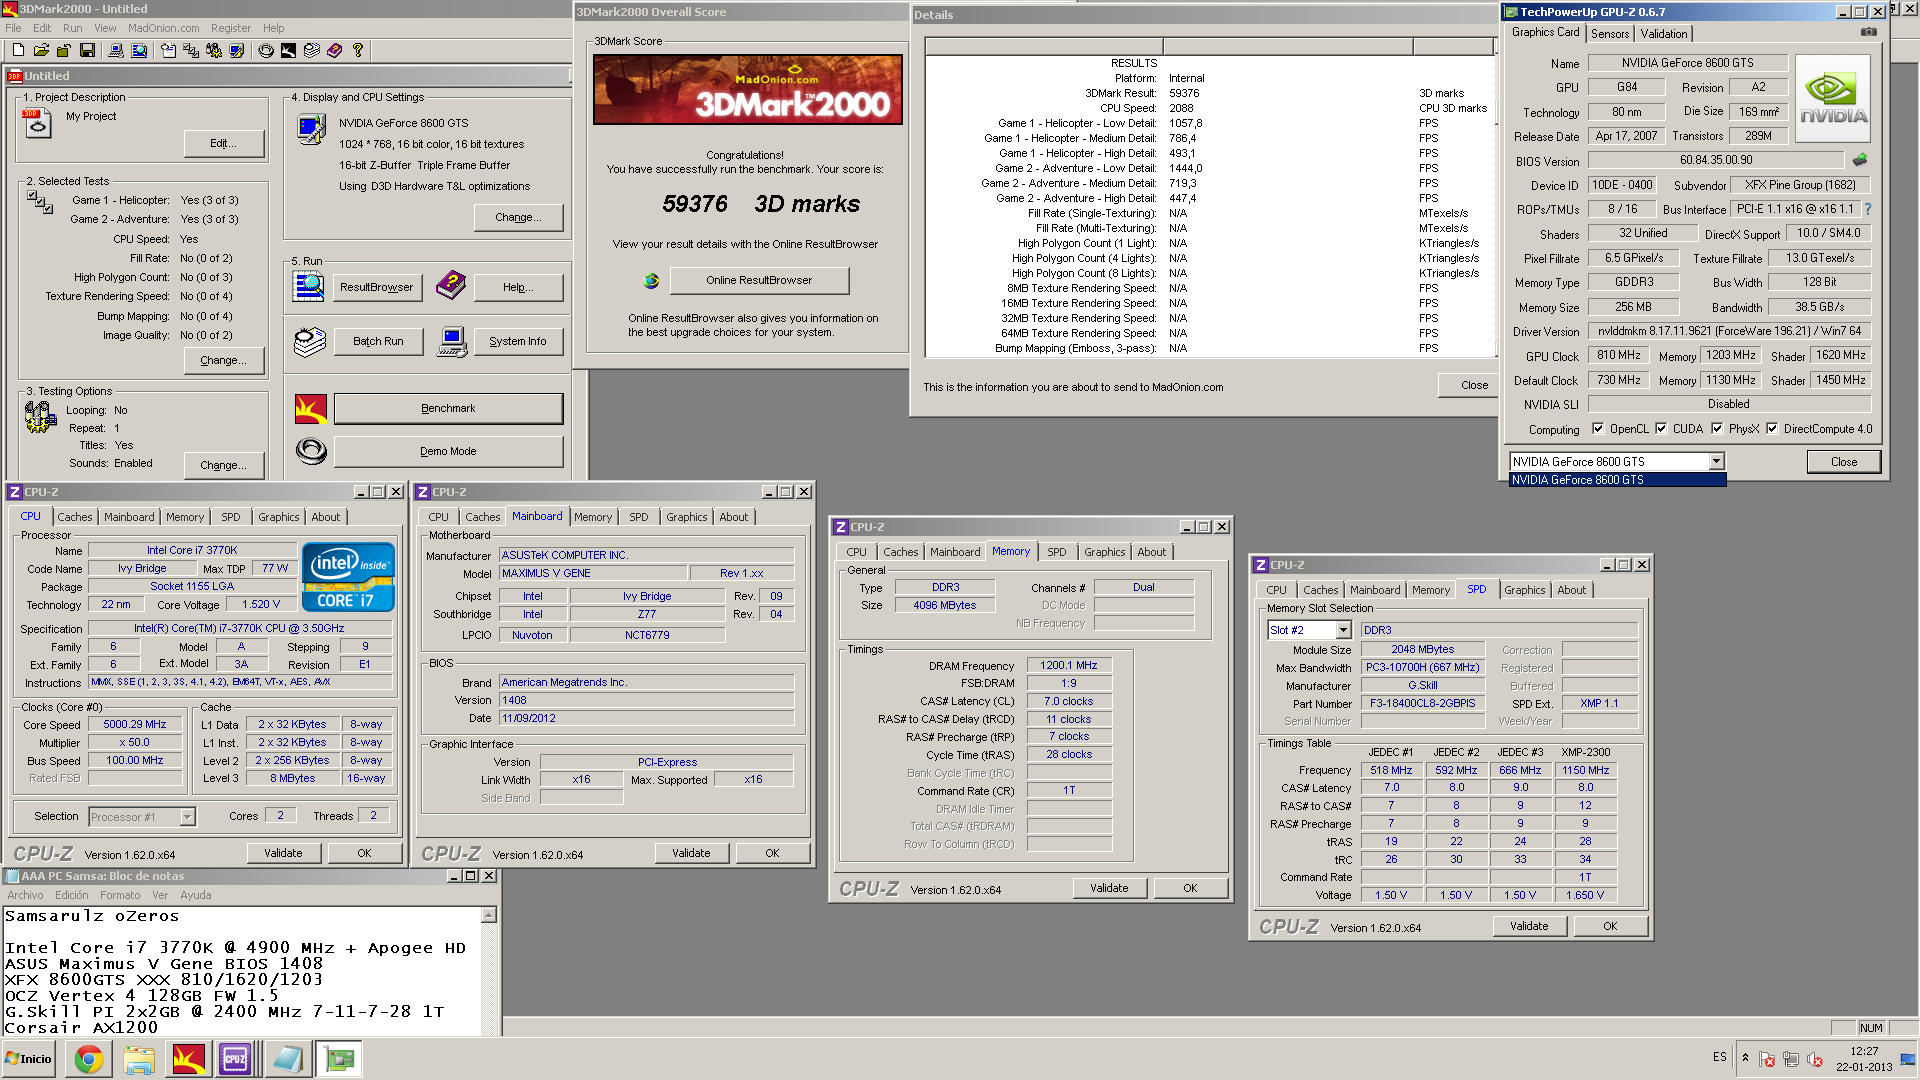The height and width of the screenshot is (1080, 1920).
Task: Toggle the OpenCL checkbox in GPU-Z
Action: pyautogui.click(x=1598, y=429)
